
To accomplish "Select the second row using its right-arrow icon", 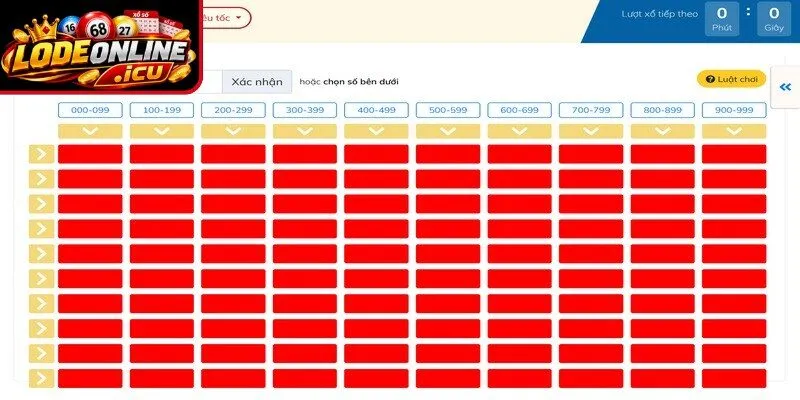I will [41, 179].
